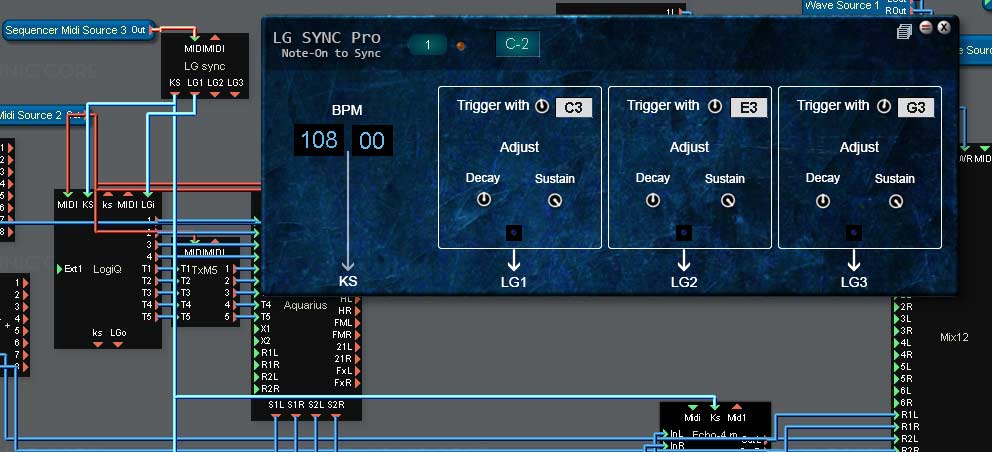Turn the LG2 Sustain knob
The image size is (992, 452).
point(728,201)
